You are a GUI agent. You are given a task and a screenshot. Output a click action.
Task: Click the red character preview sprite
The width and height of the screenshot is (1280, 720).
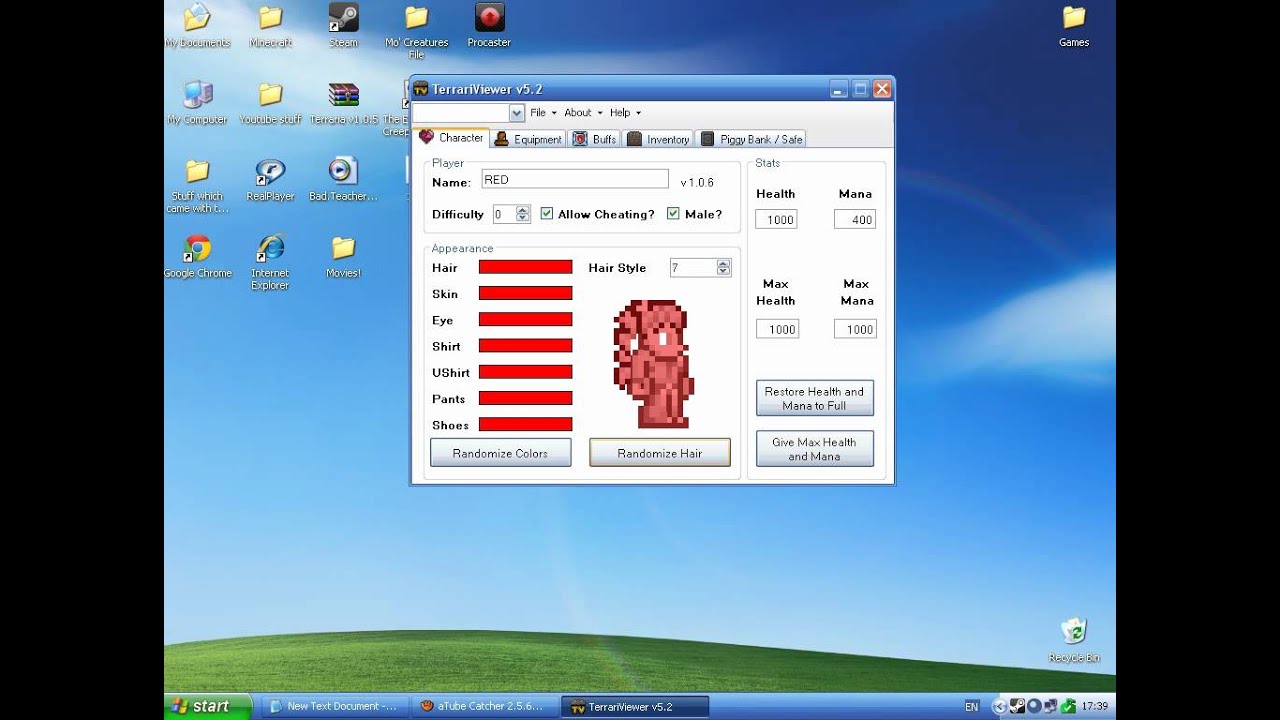[653, 363]
